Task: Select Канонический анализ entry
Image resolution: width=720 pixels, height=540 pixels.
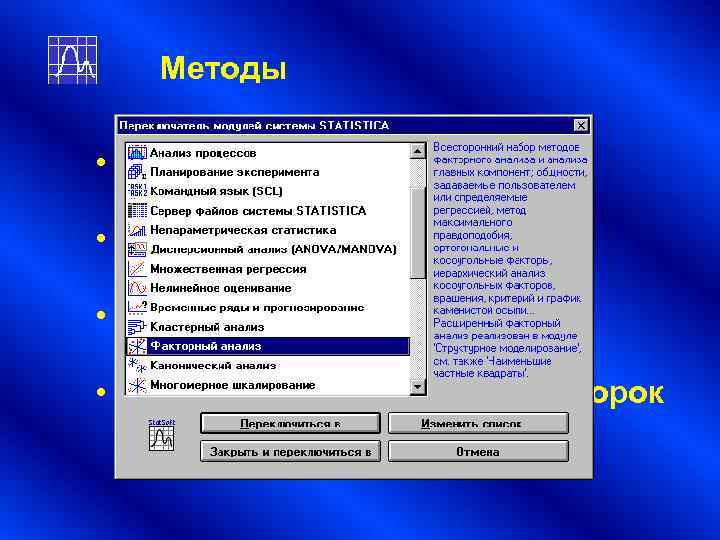Action: coord(268,366)
